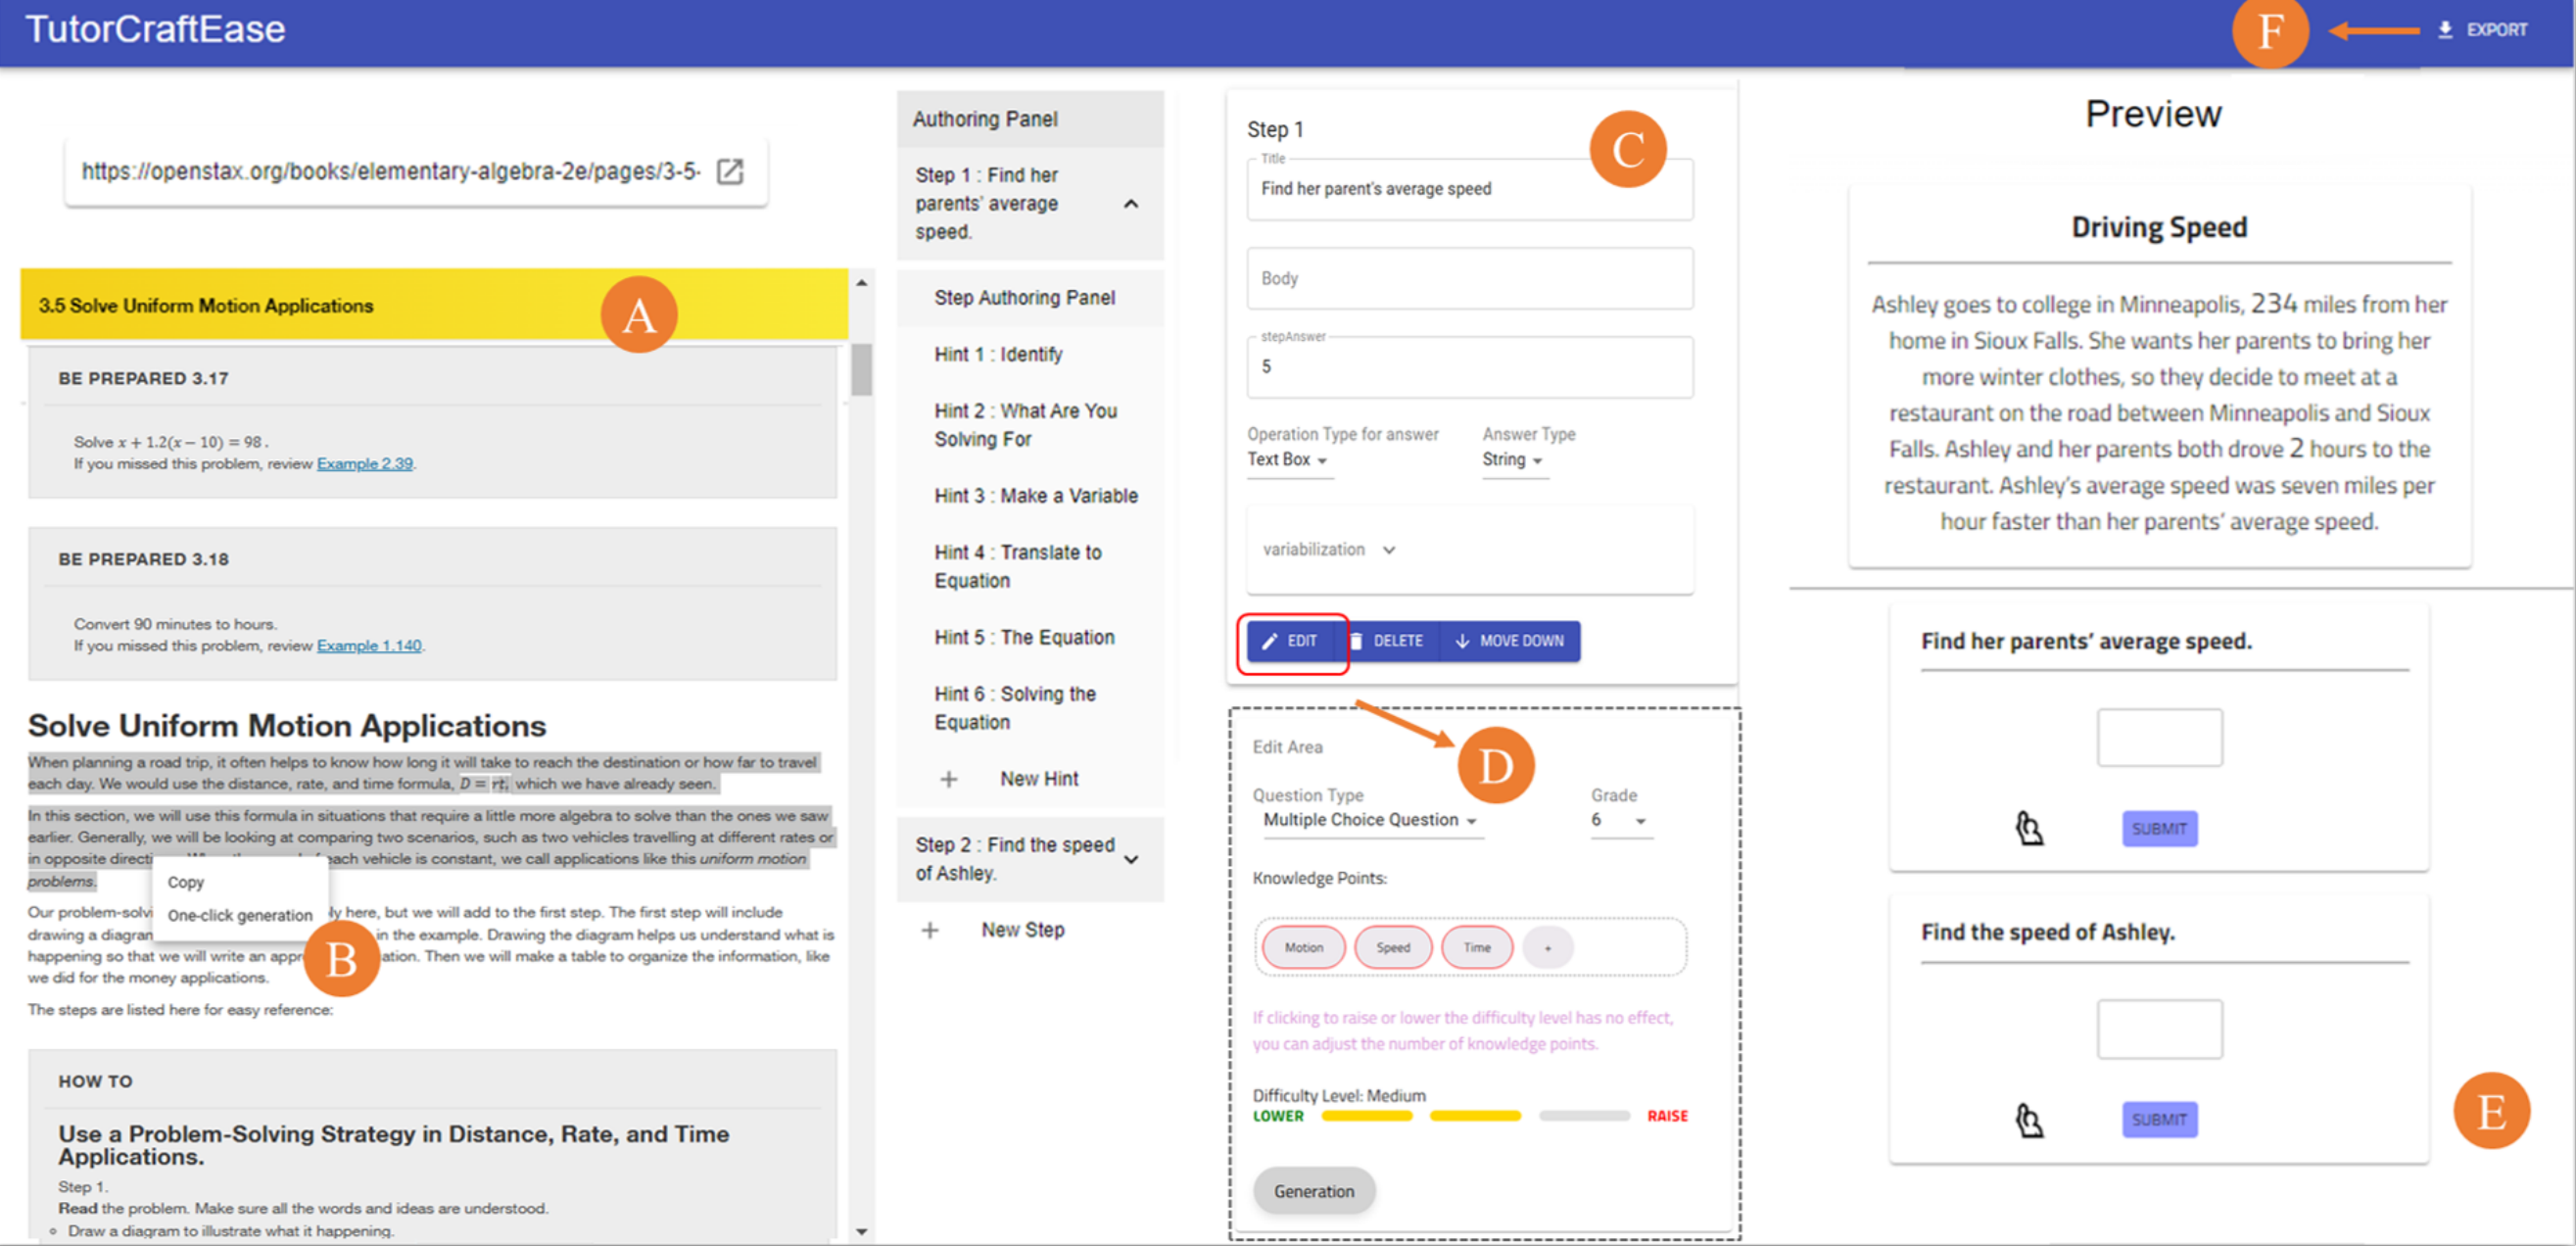Click the hint hand icon under parents' speed
2576x1246 pixels.
pyautogui.click(x=2029, y=828)
